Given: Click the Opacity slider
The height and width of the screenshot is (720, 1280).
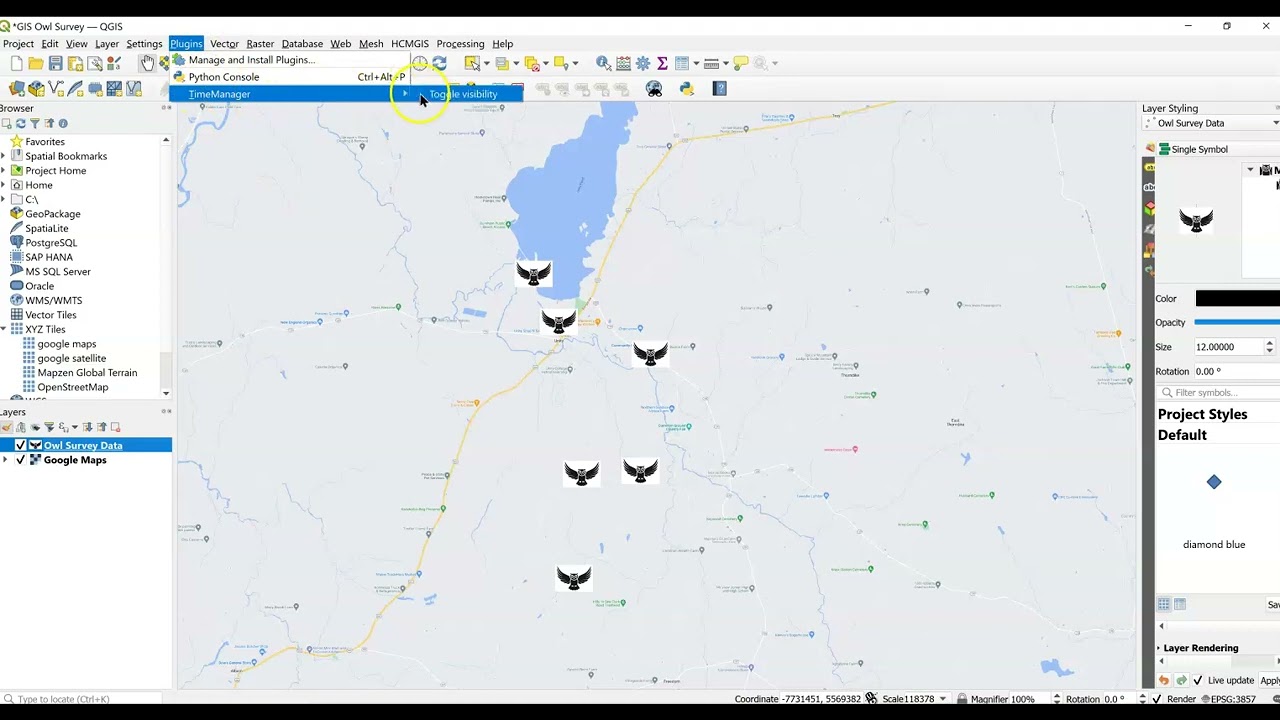Looking at the screenshot, I should [1237, 322].
